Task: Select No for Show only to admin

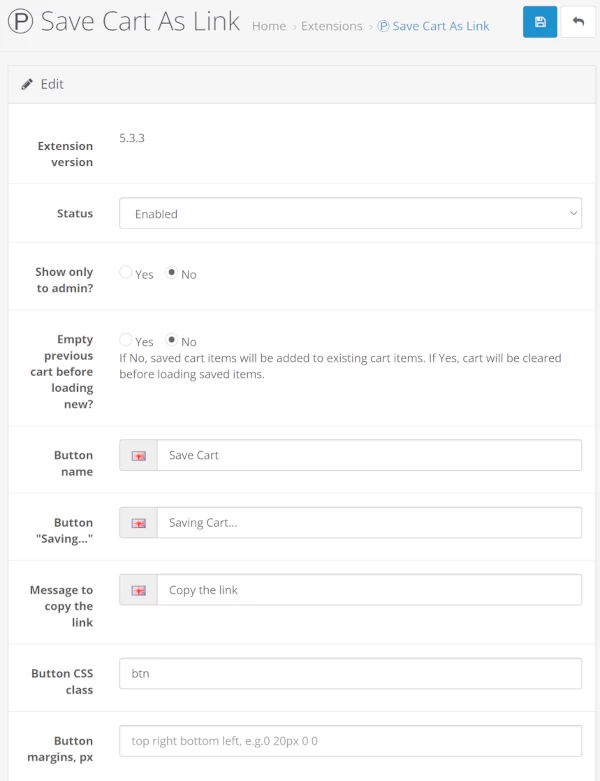Action: click(172, 273)
